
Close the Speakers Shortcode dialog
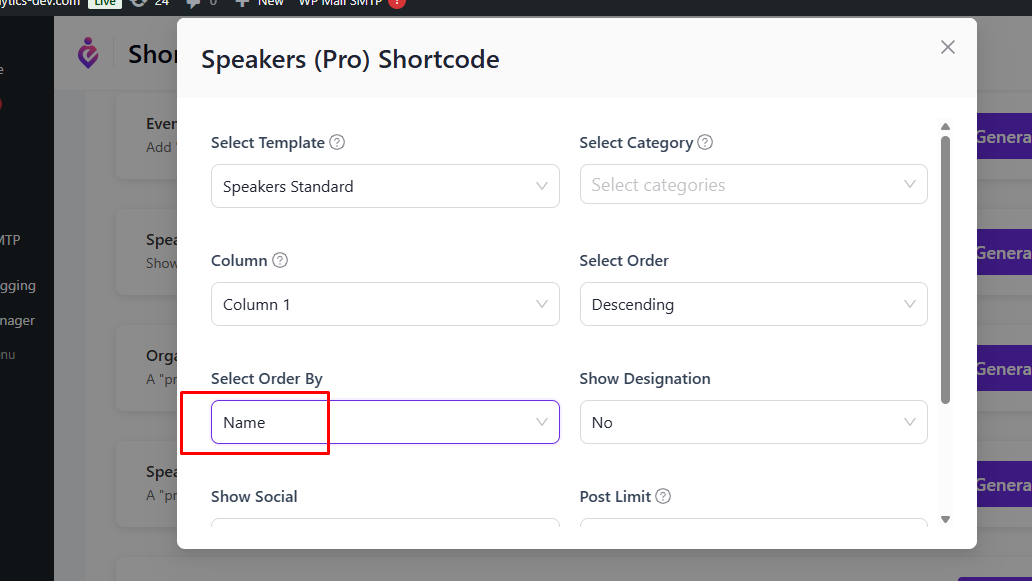(948, 47)
